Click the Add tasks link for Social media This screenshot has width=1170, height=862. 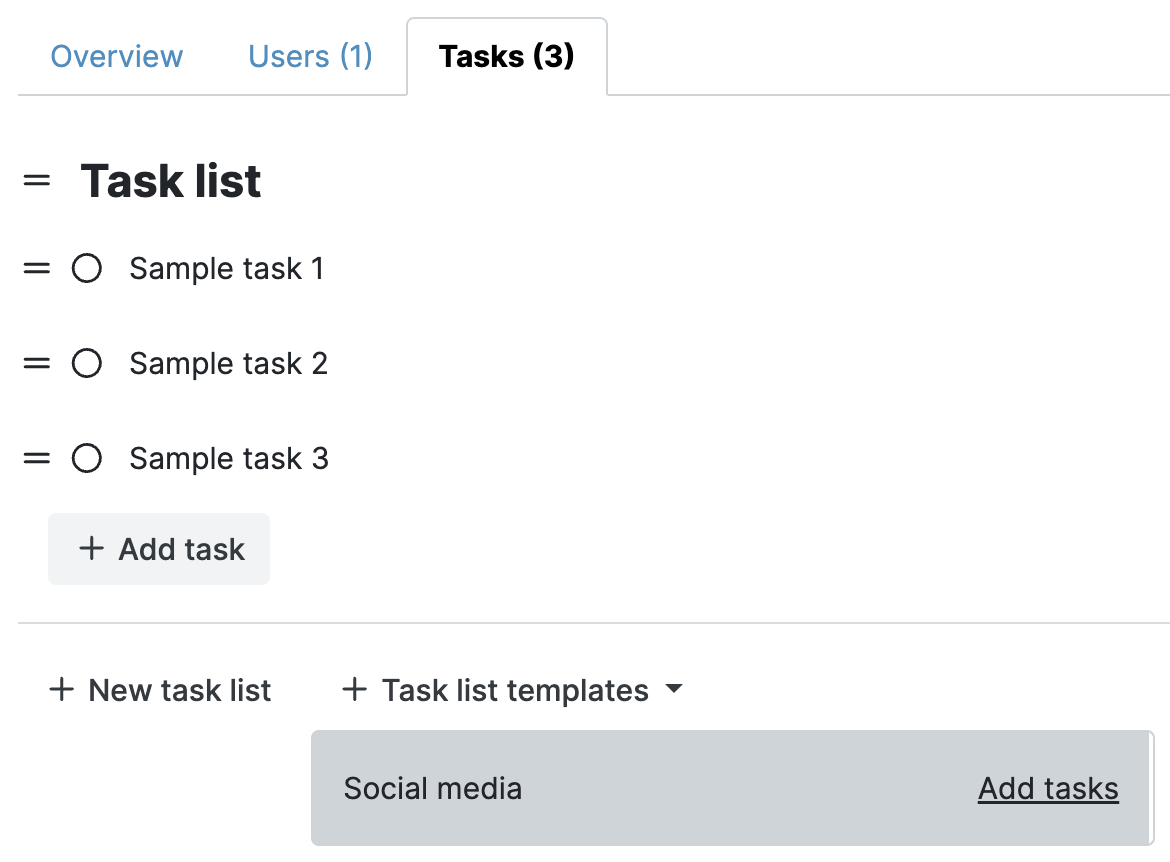pos(1048,788)
